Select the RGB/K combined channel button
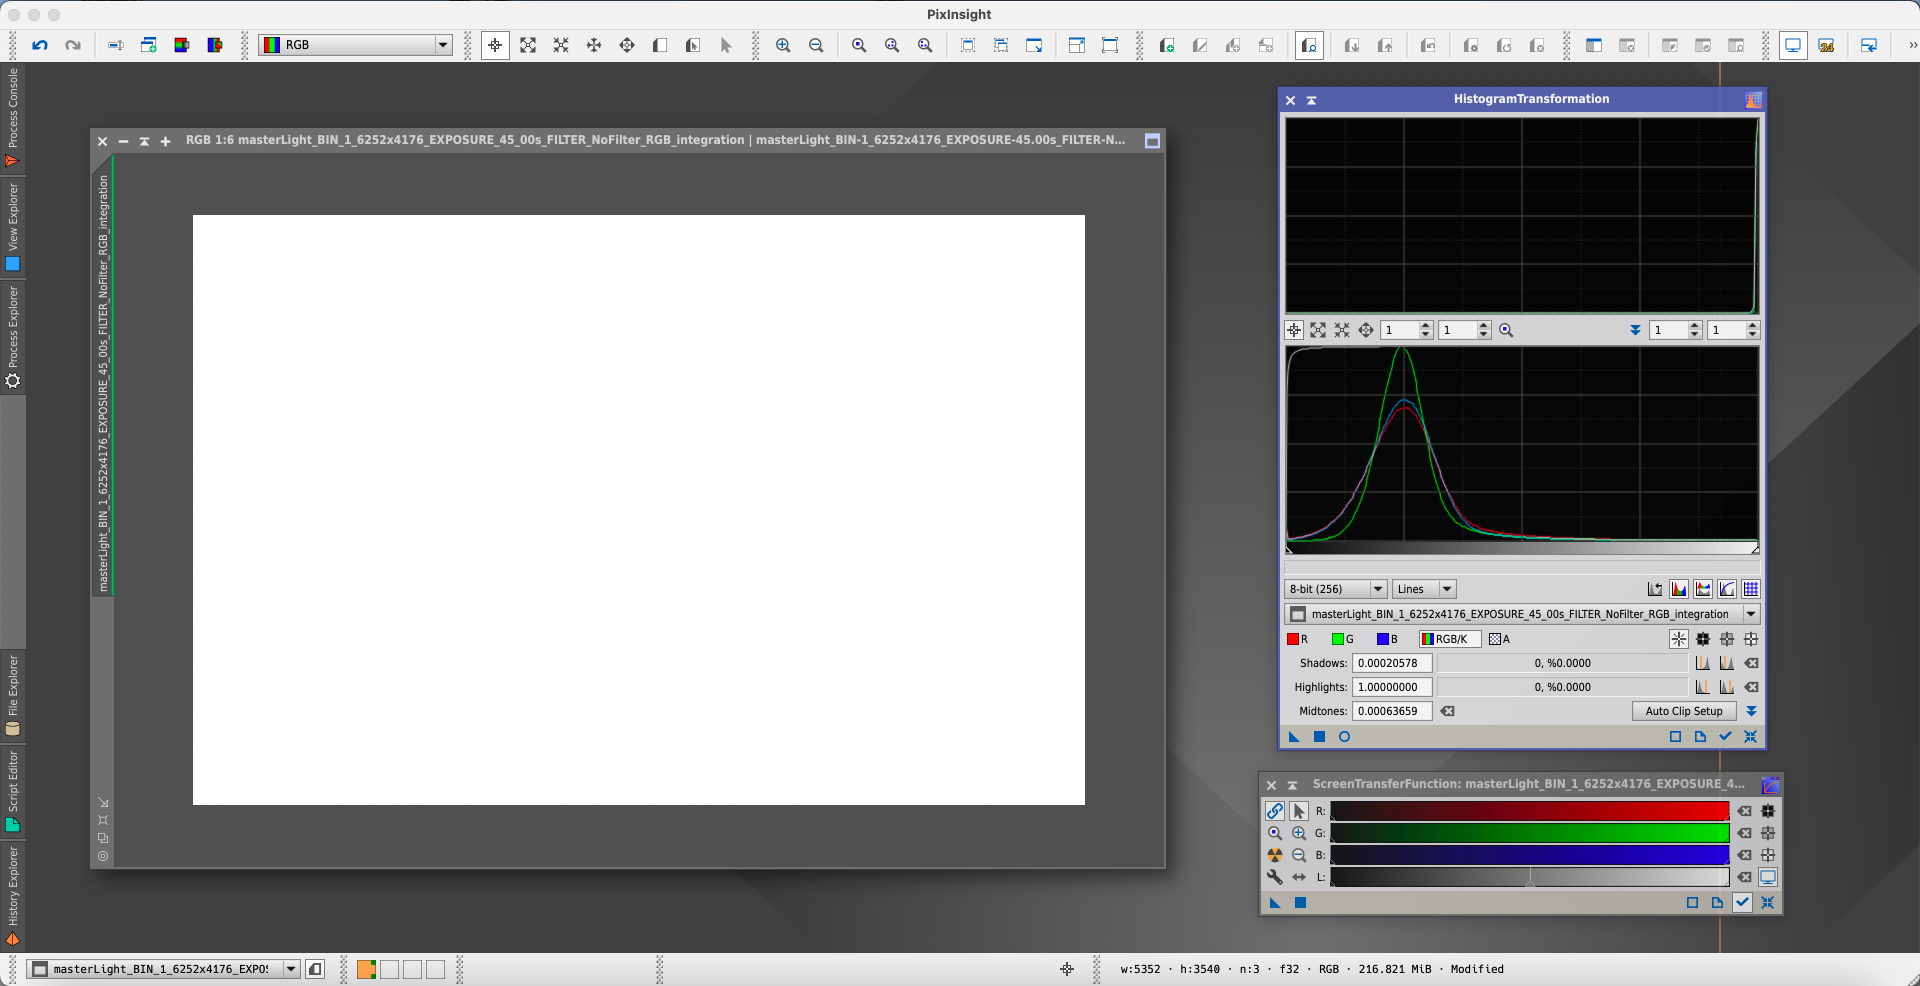 (x=1449, y=639)
